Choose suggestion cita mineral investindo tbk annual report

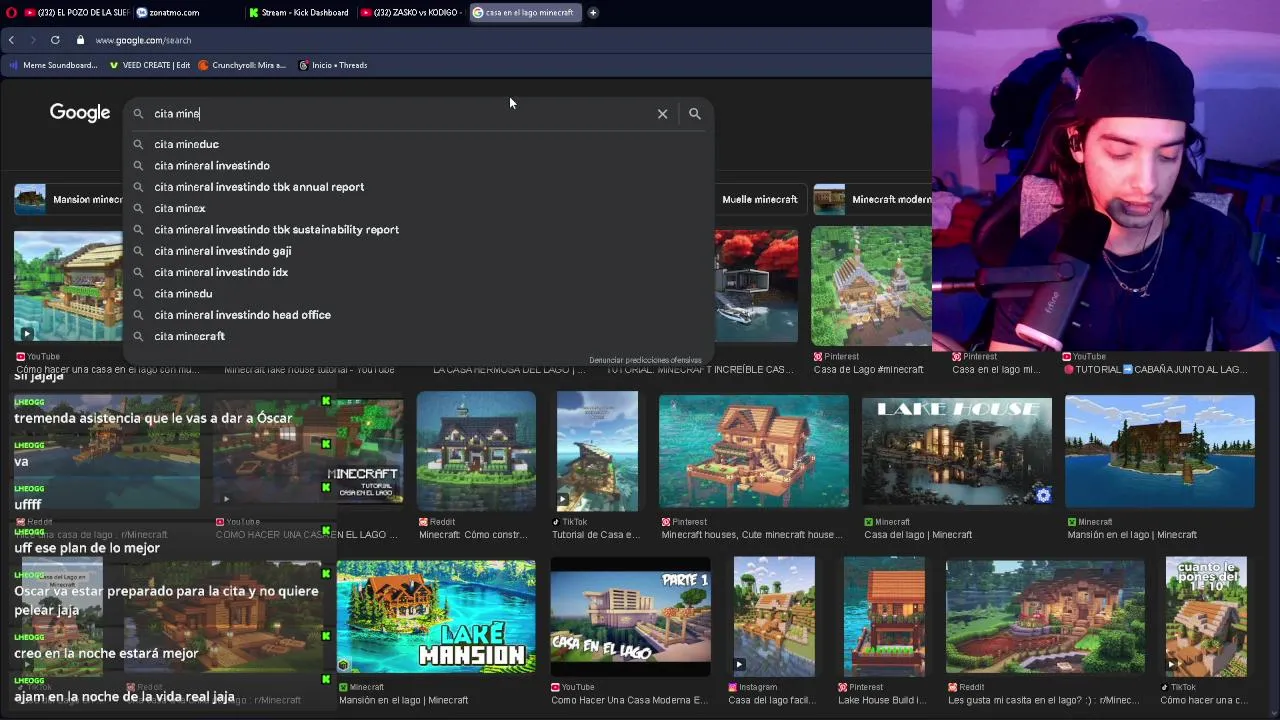(x=418, y=187)
